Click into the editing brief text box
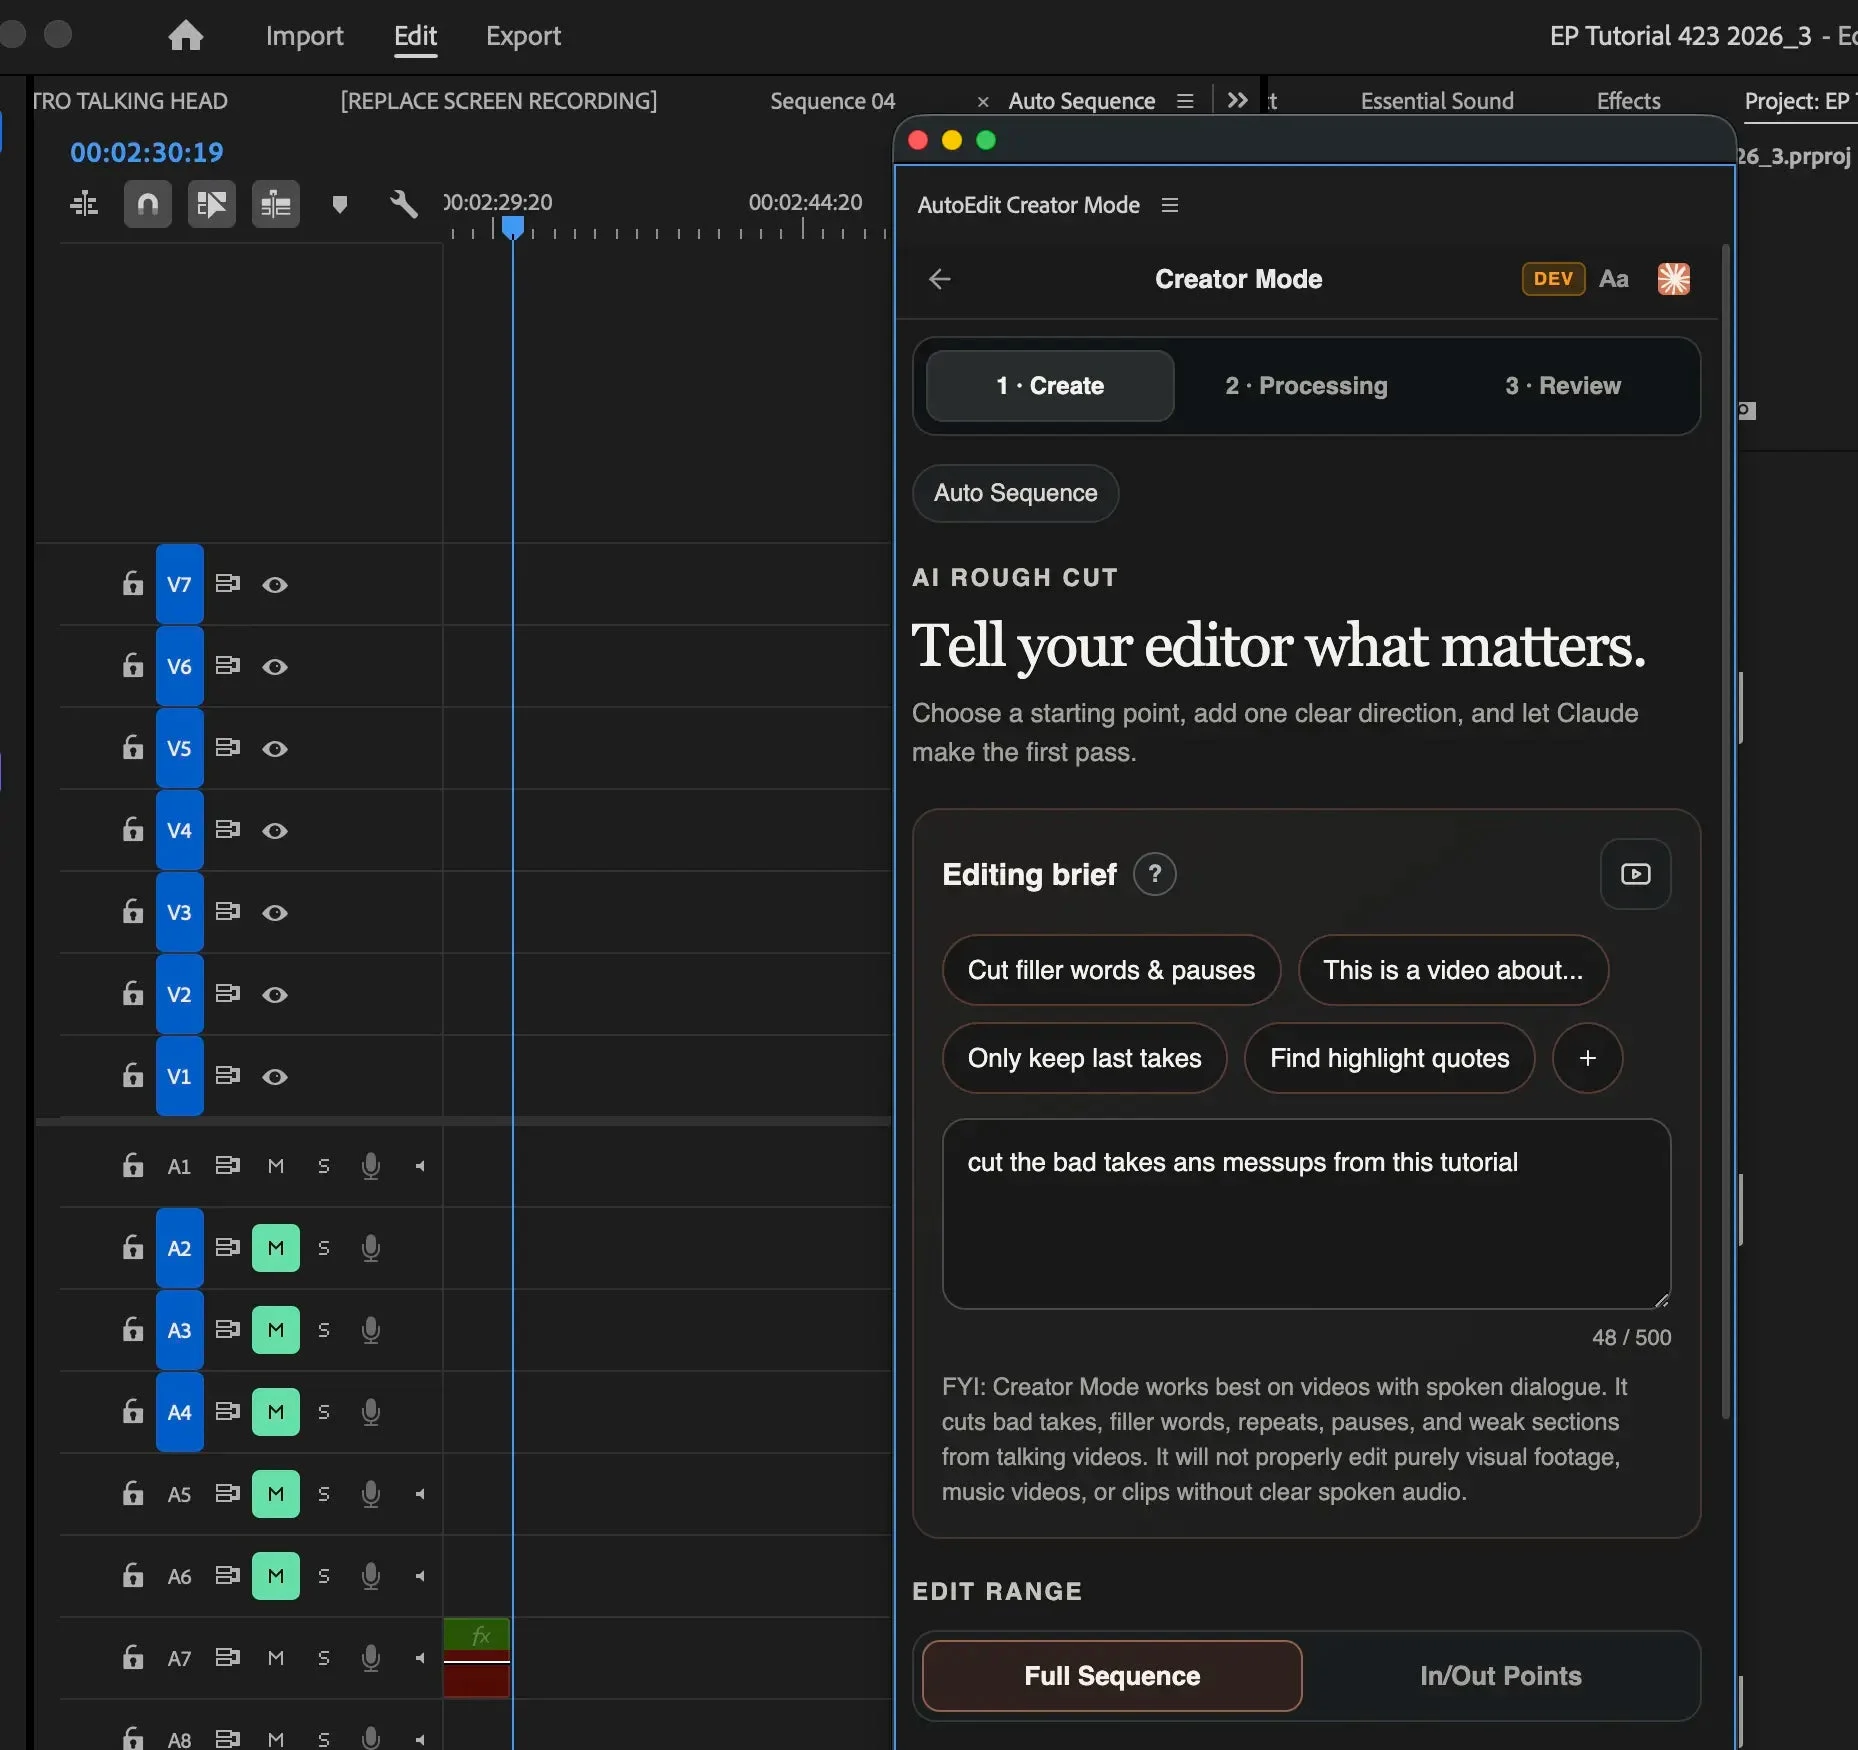 click(x=1306, y=1214)
